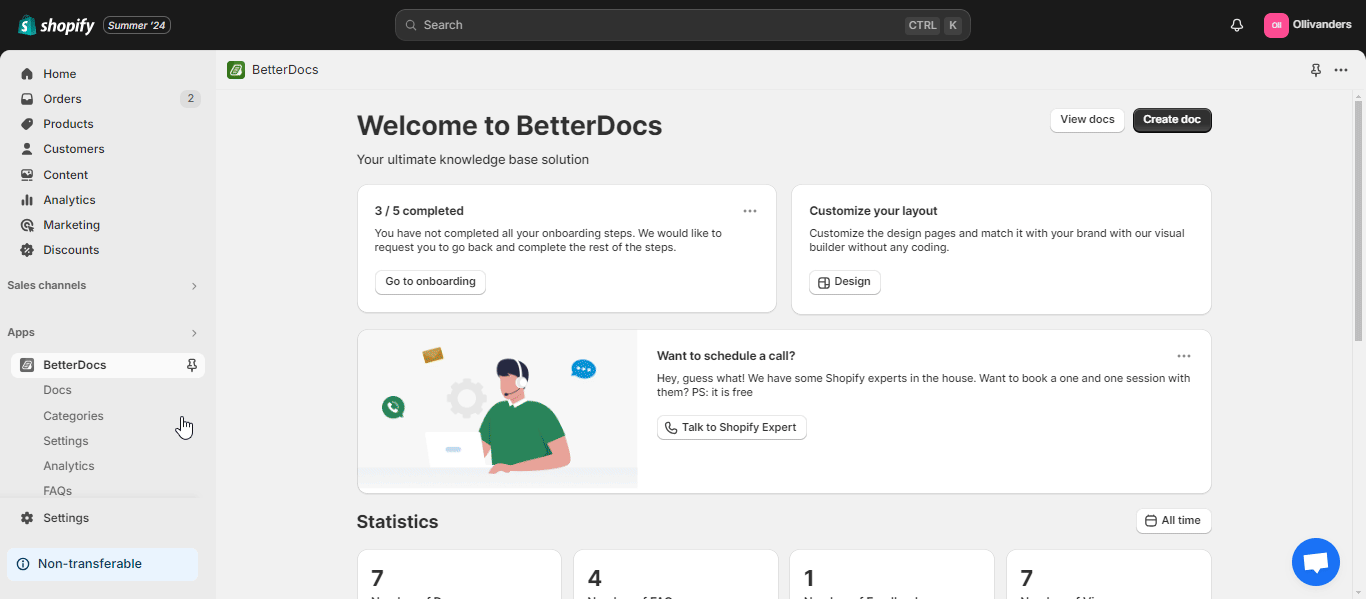
Task: Open the All time statistics filter
Action: 1173,520
